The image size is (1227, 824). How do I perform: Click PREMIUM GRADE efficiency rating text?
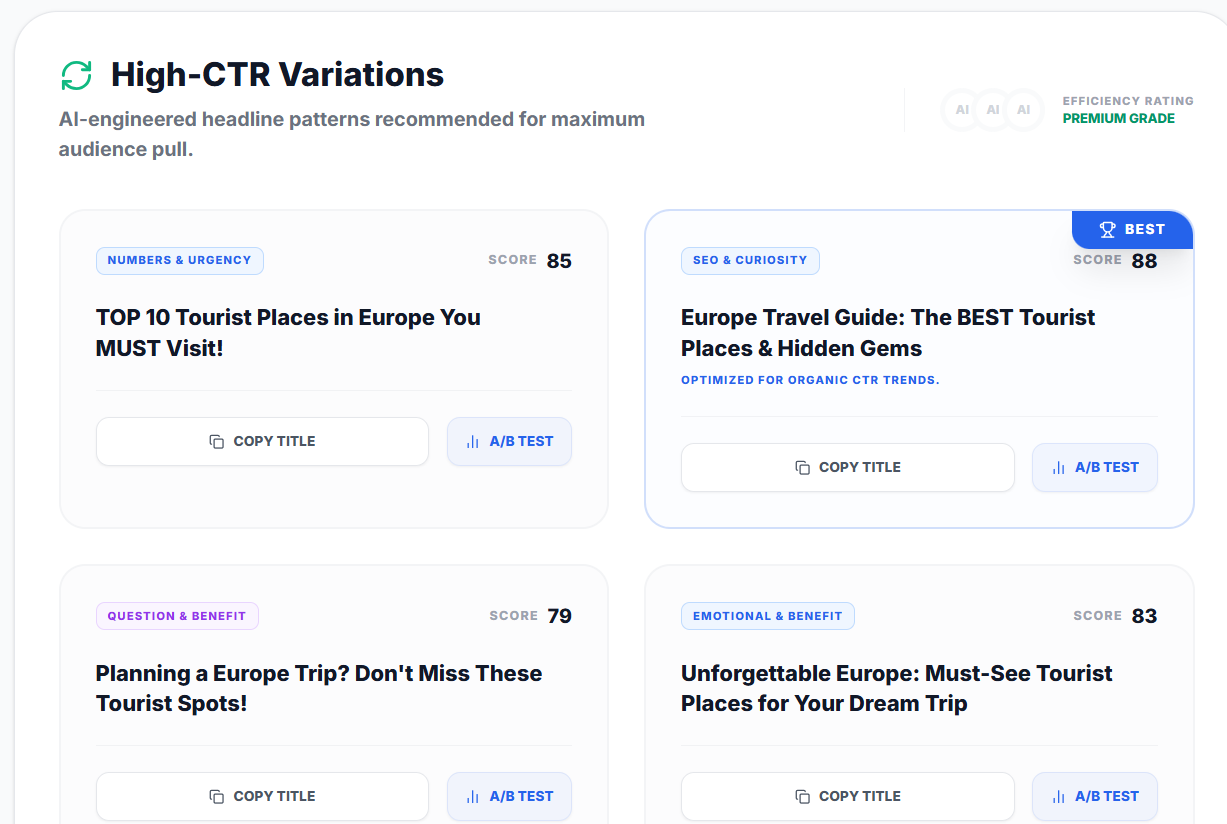(1118, 118)
